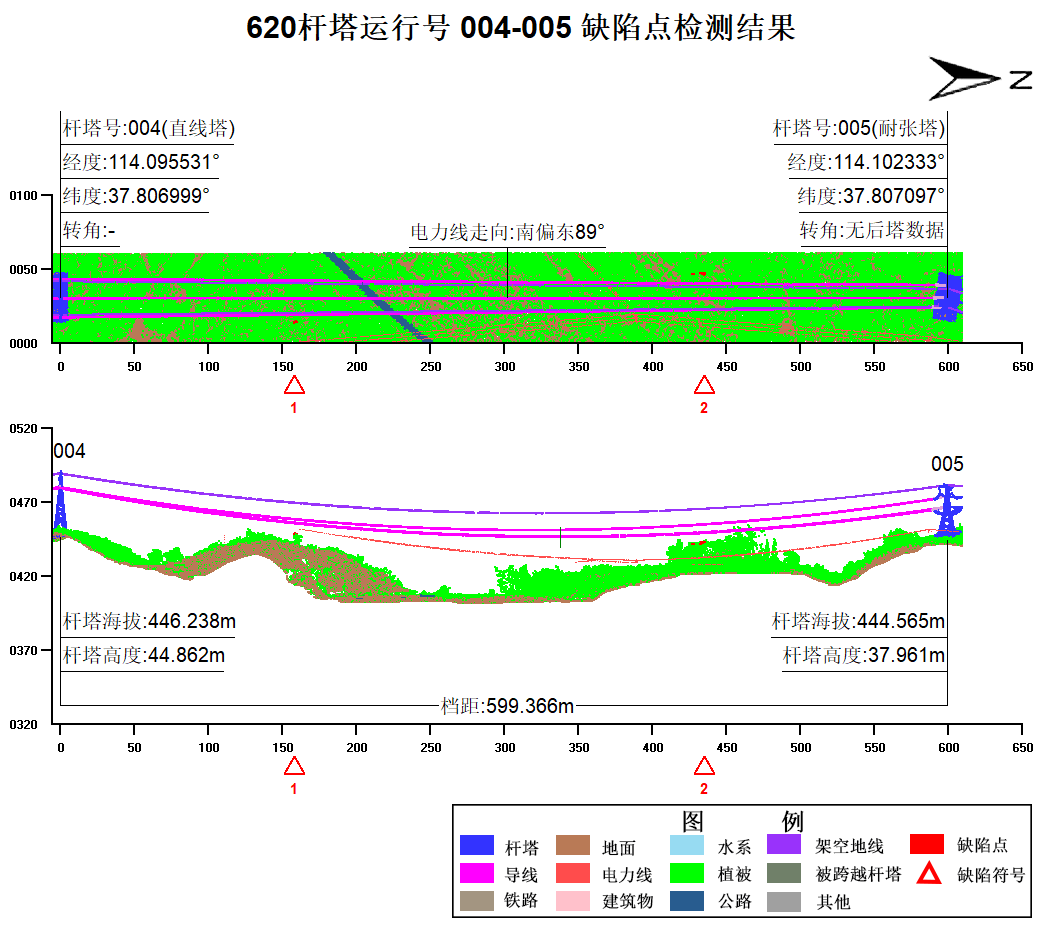Click the 0420 y-axis tick of profile view
This screenshot has width=1043, height=928.
point(23,576)
